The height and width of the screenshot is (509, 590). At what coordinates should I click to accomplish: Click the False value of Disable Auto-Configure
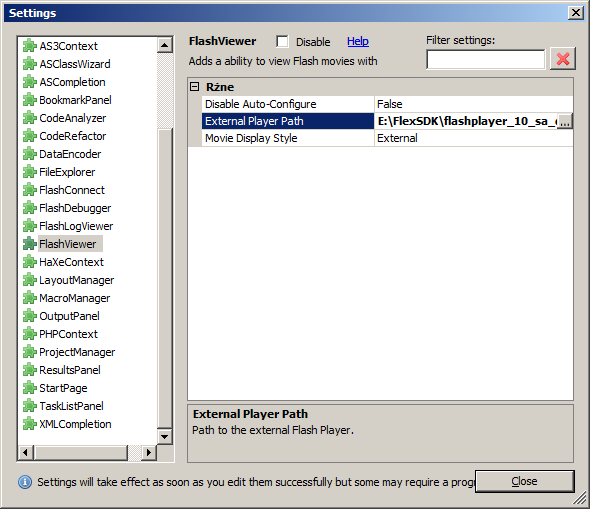(390, 104)
